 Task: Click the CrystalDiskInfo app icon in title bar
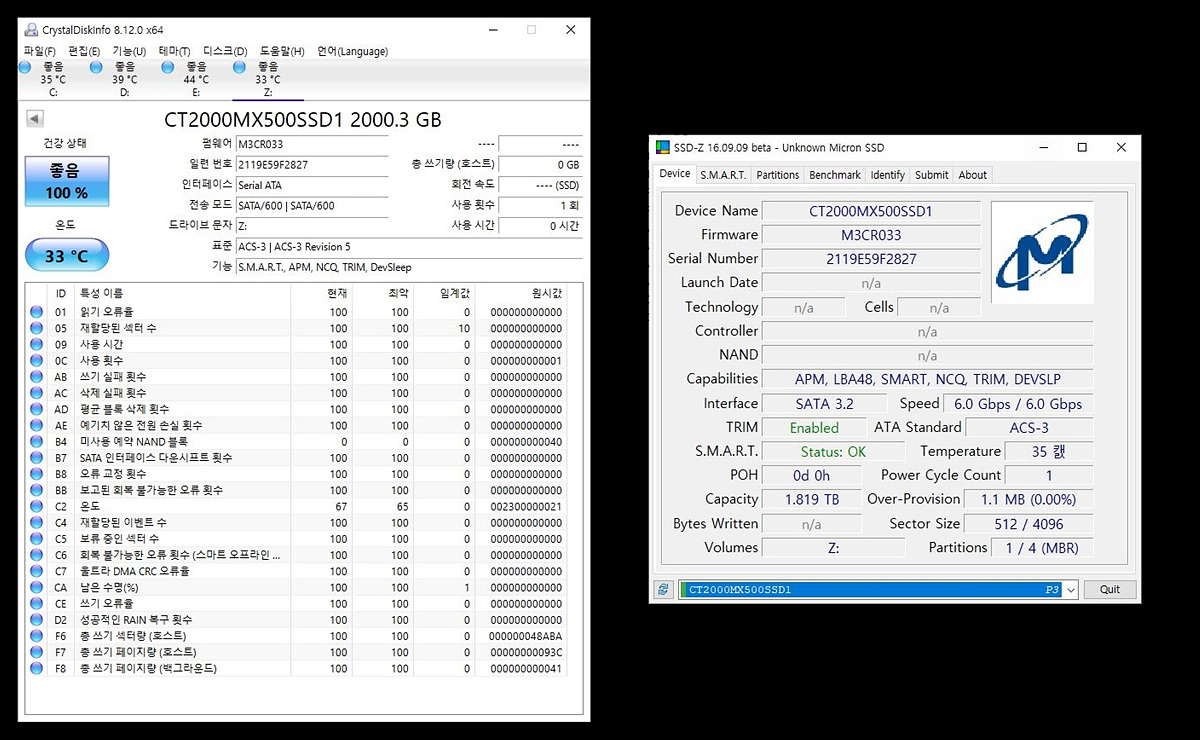click(31, 30)
